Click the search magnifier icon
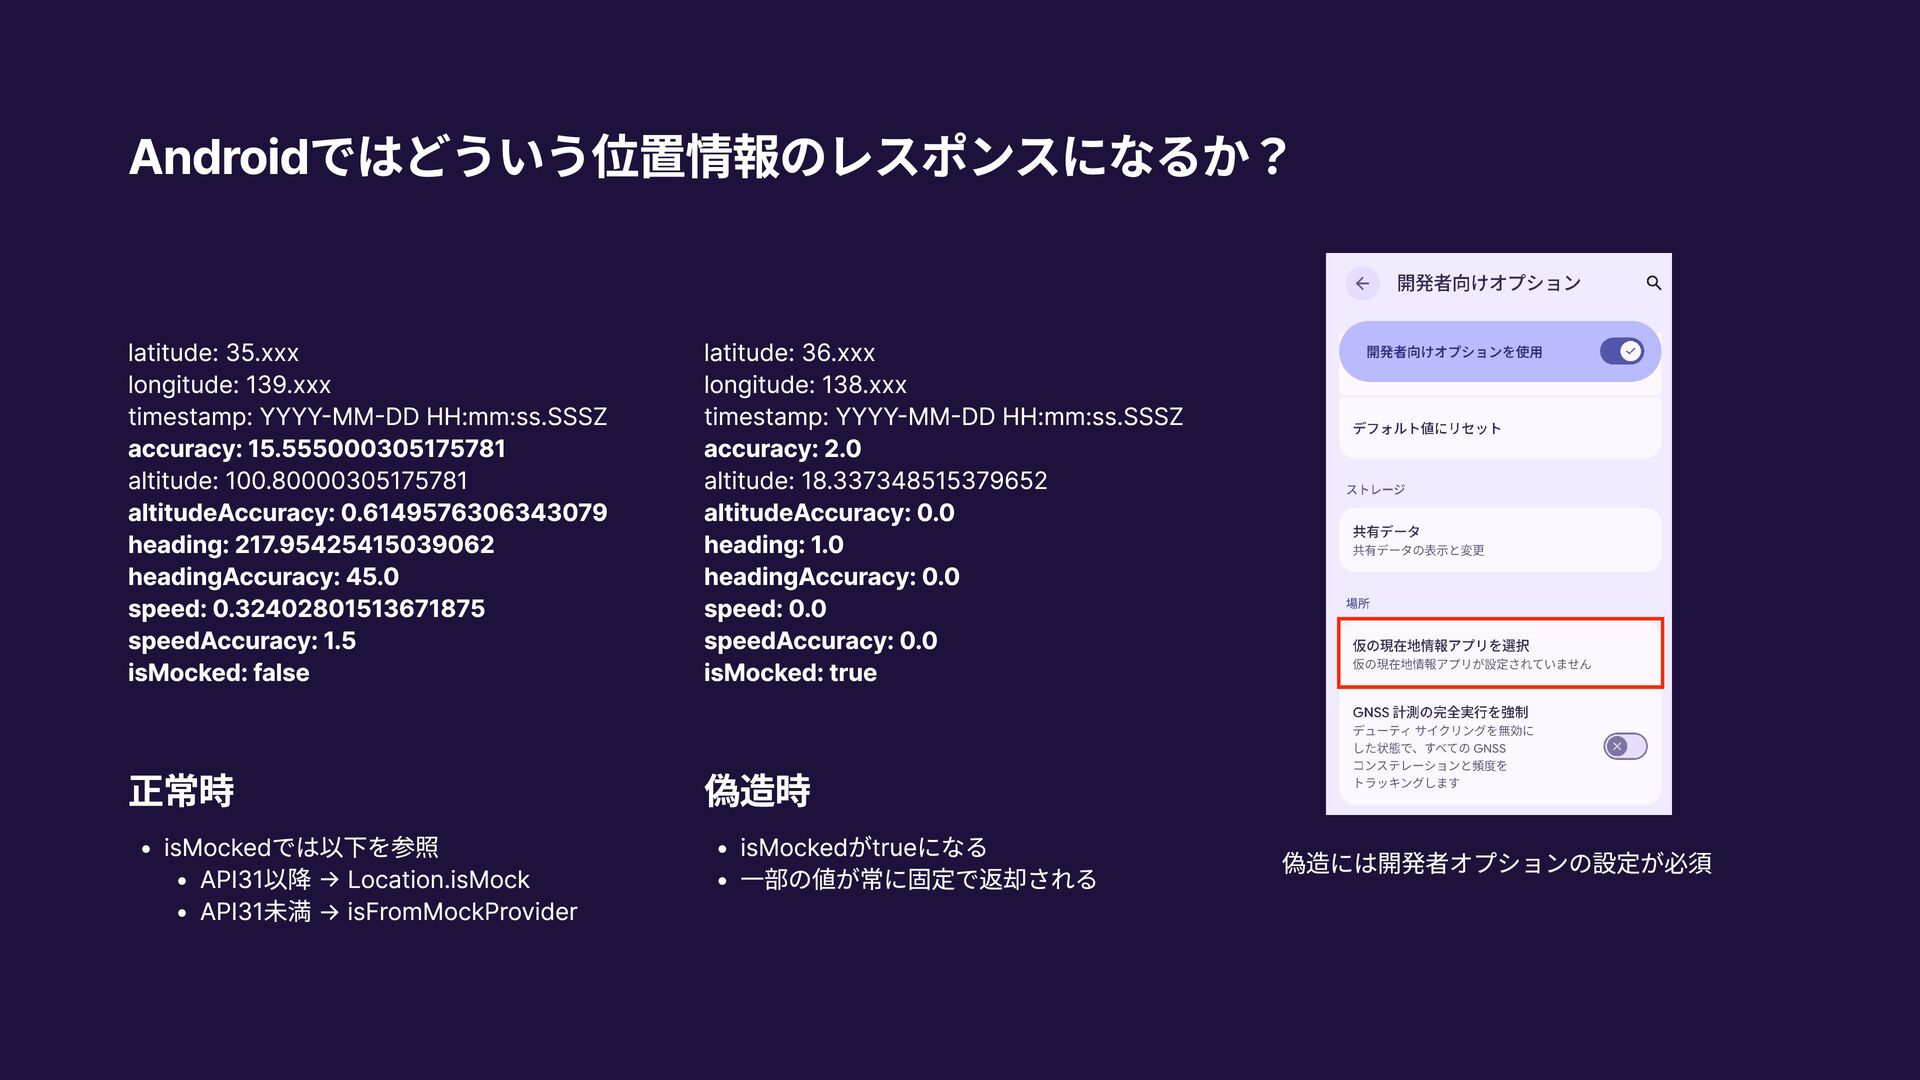 pyautogui.click(x=1653, y=284)
